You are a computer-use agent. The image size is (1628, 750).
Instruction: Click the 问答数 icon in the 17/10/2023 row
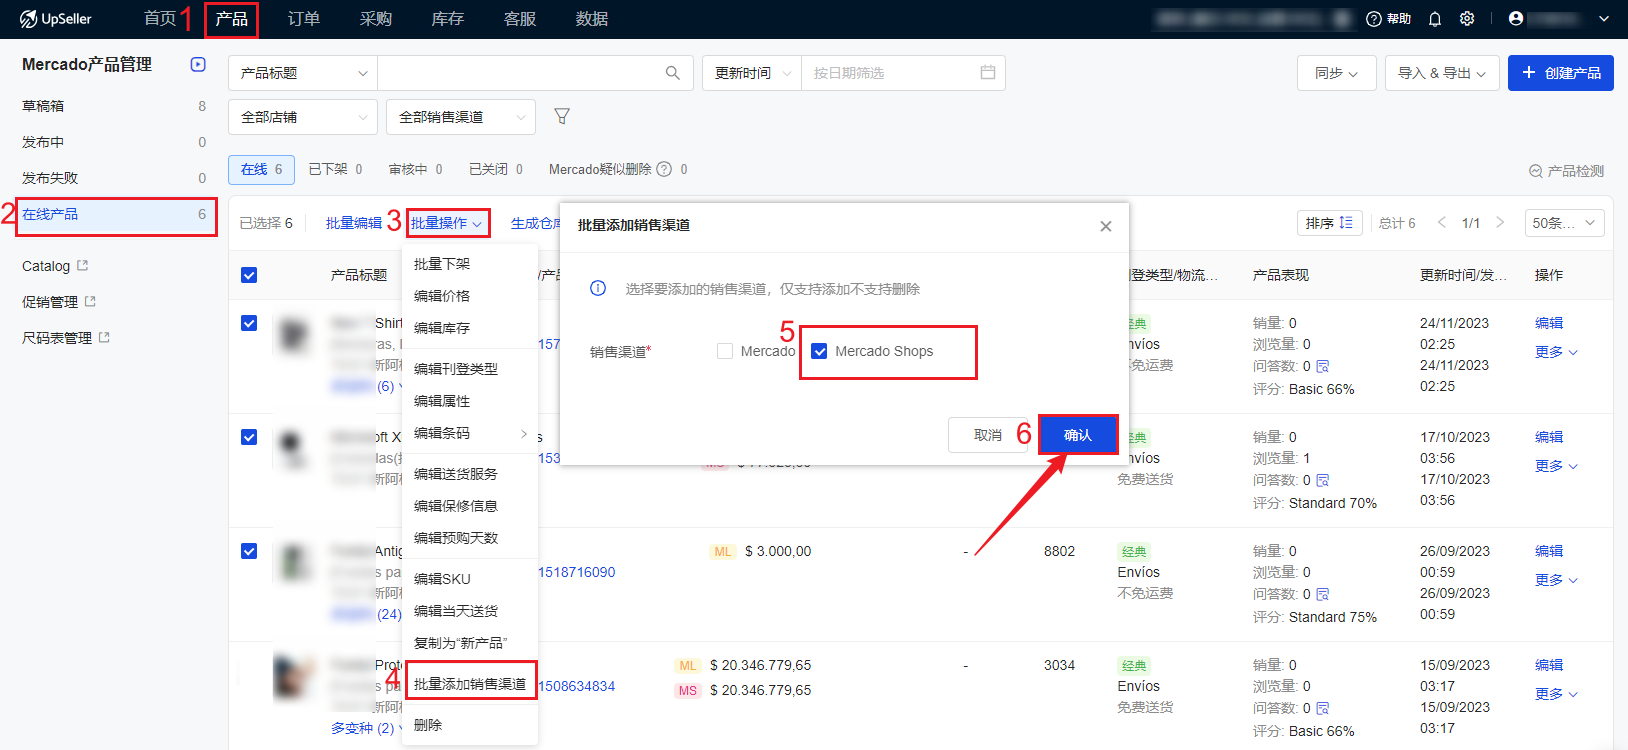pos(1323,480)
